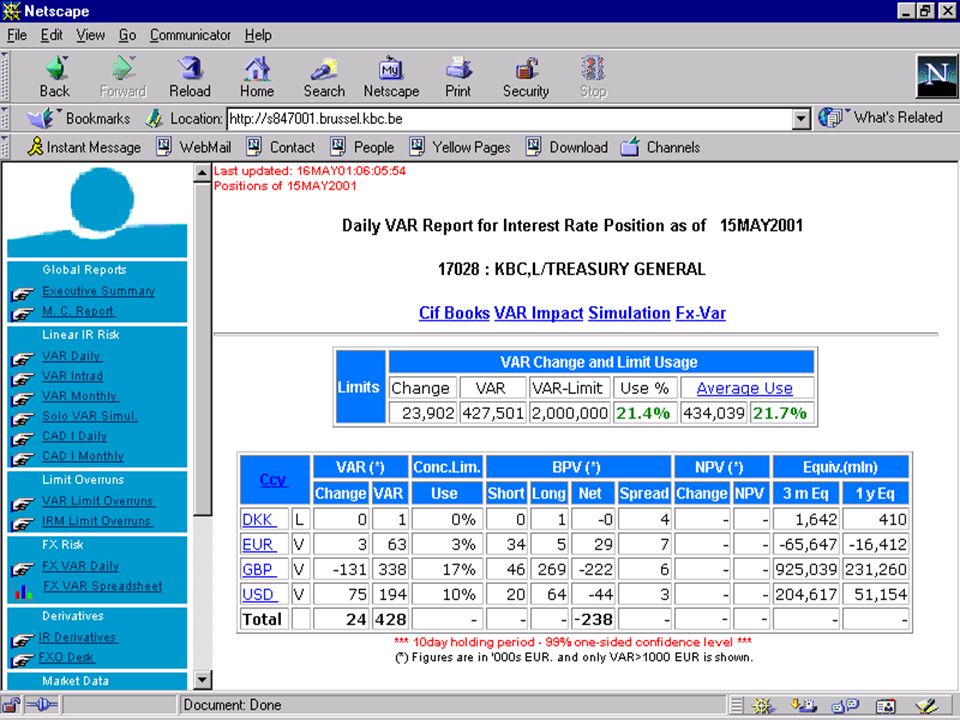
Task: Click the Average Use link
Action: click(744, 388)
